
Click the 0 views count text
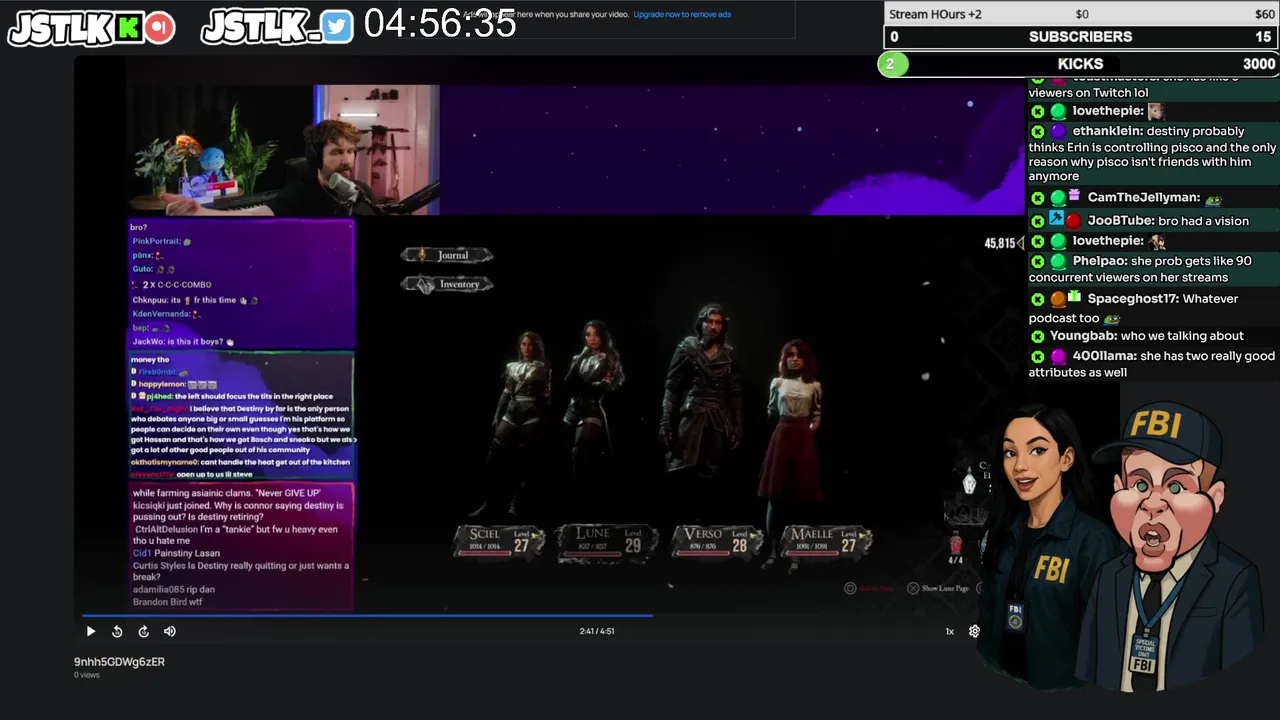[x=87, y=675]
